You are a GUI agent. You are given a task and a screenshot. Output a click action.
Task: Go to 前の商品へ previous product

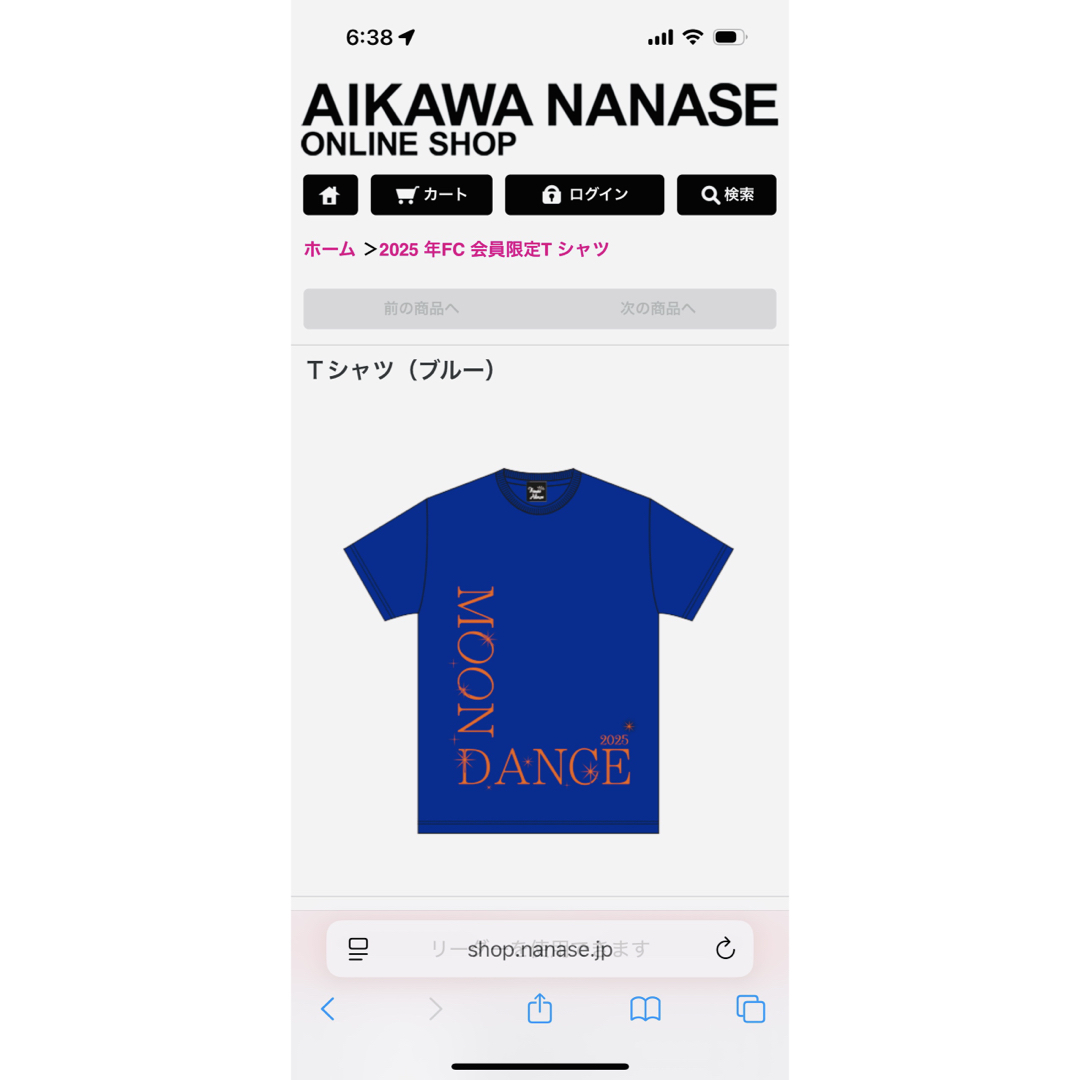click(x=422, y=308)
